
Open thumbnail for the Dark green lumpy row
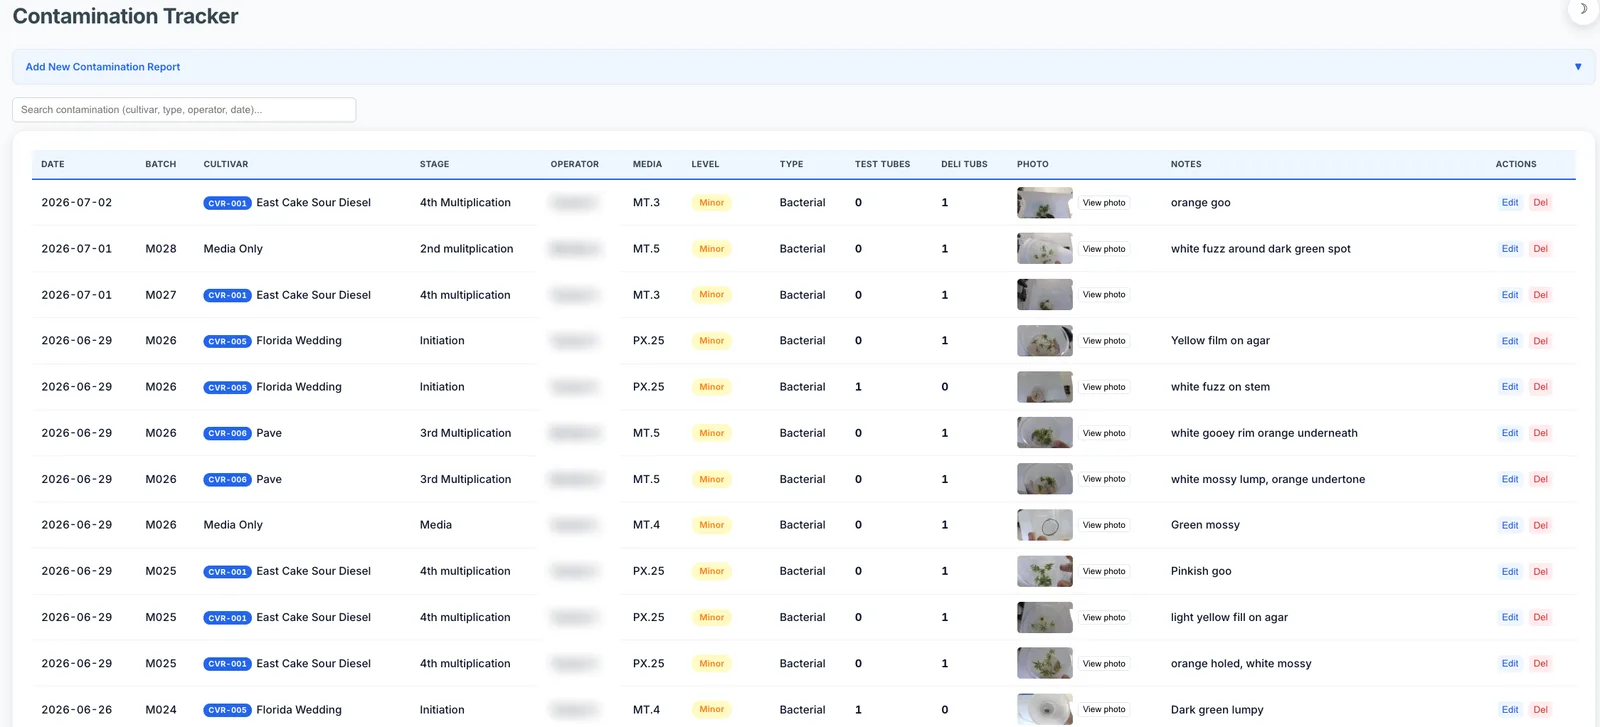click(1044, 709)
